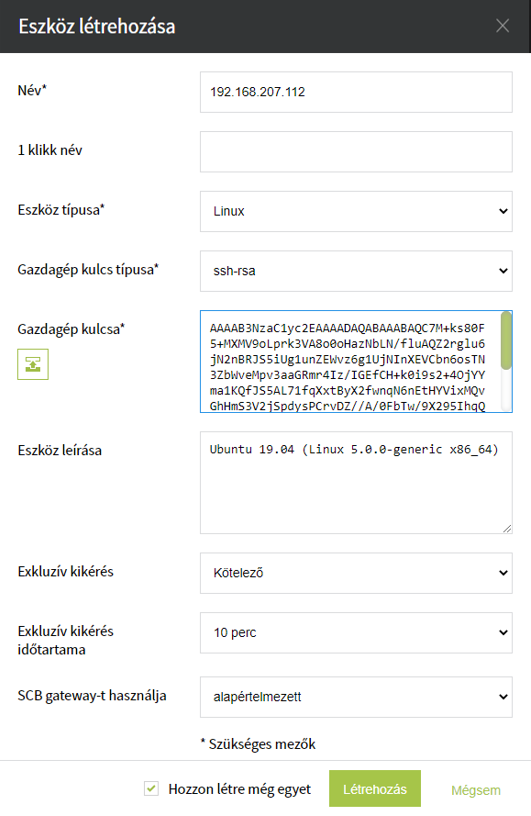The height and width of the screenshot is (816, 531).
Task: Click the Eszköz leírása description textarea
Action: click(356, 482)
